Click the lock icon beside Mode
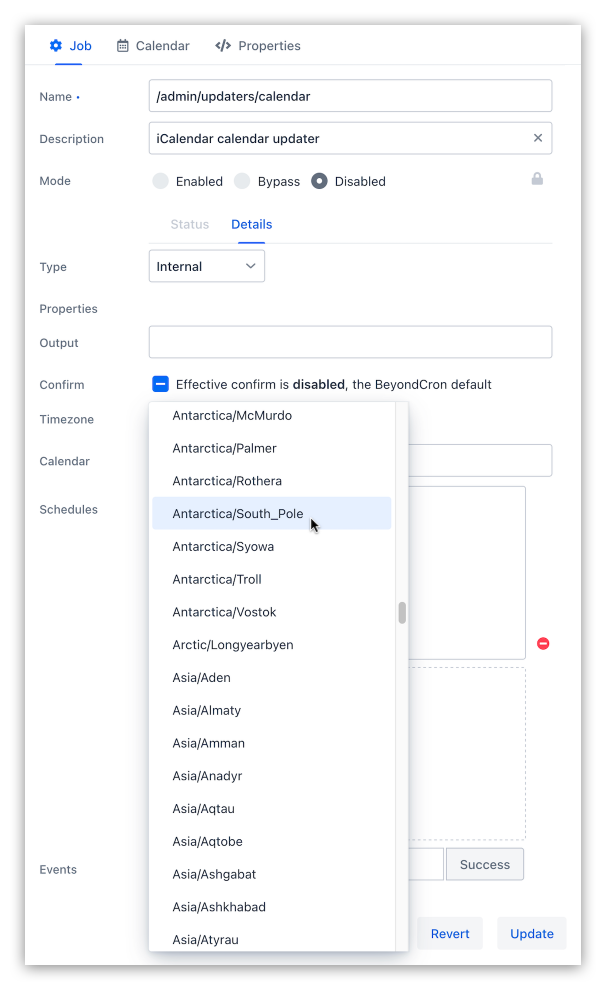 [537, 179]
